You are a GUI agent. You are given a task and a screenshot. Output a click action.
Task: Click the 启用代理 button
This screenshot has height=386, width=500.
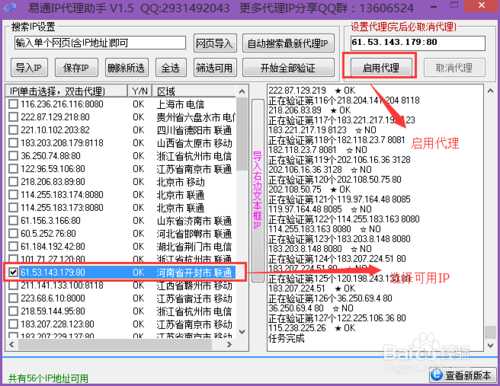(380, 68)
